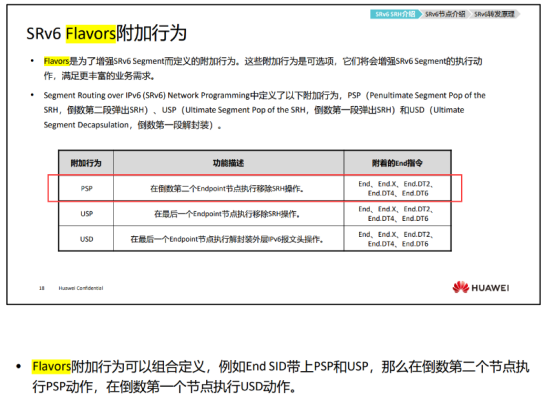Screen dimensions: 554x401
Task: Click highlighted Flavors in note below slide
Action: (x=52, y=366)
